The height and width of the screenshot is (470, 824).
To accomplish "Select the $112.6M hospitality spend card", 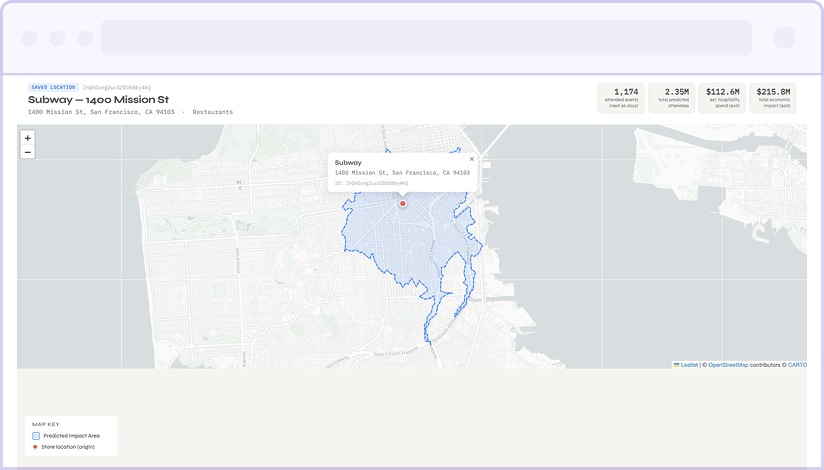I will click(722, 98).
